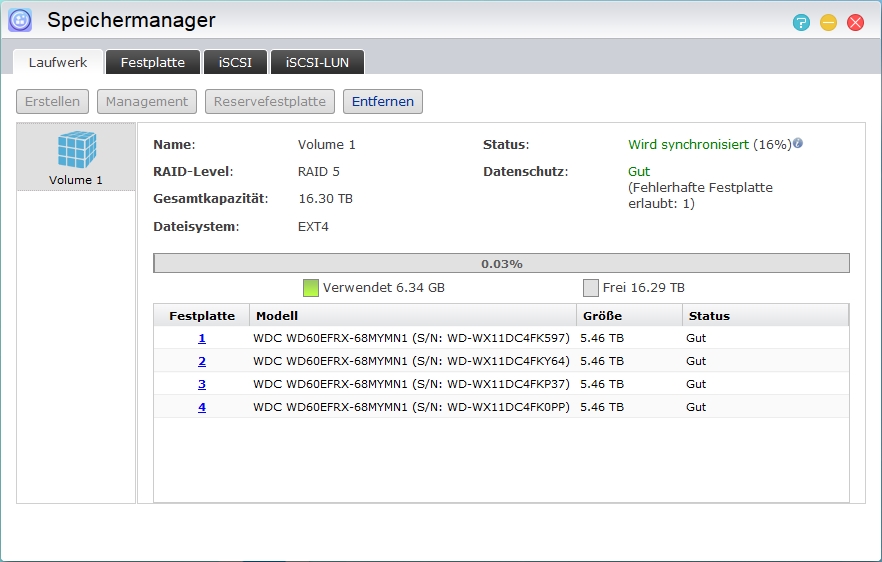Click the Speichermanager app icon in title bar
Viewport: 882px width, 562px height.
[x=20, y=20]
